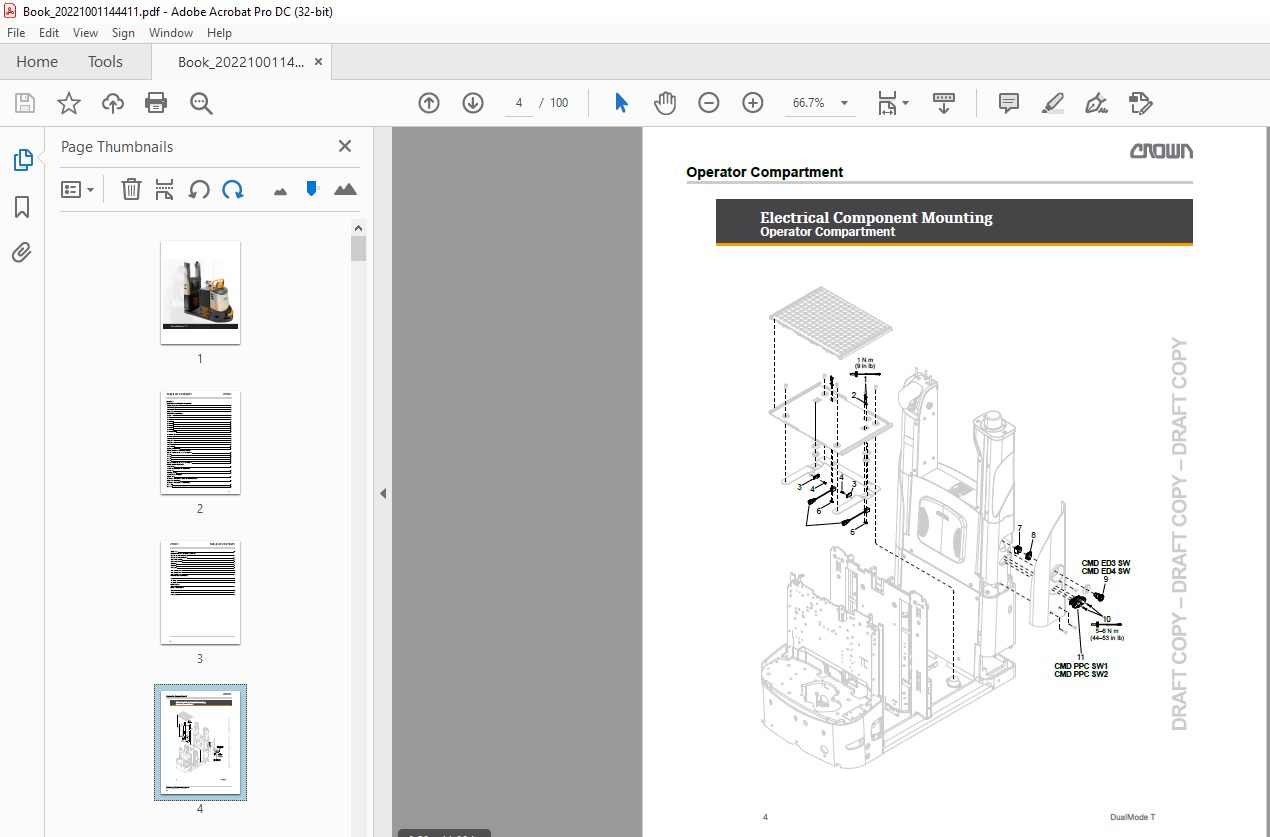The image size is (1270, 837).
Task: Switch to the Tools tab
Action: (105, 62)
